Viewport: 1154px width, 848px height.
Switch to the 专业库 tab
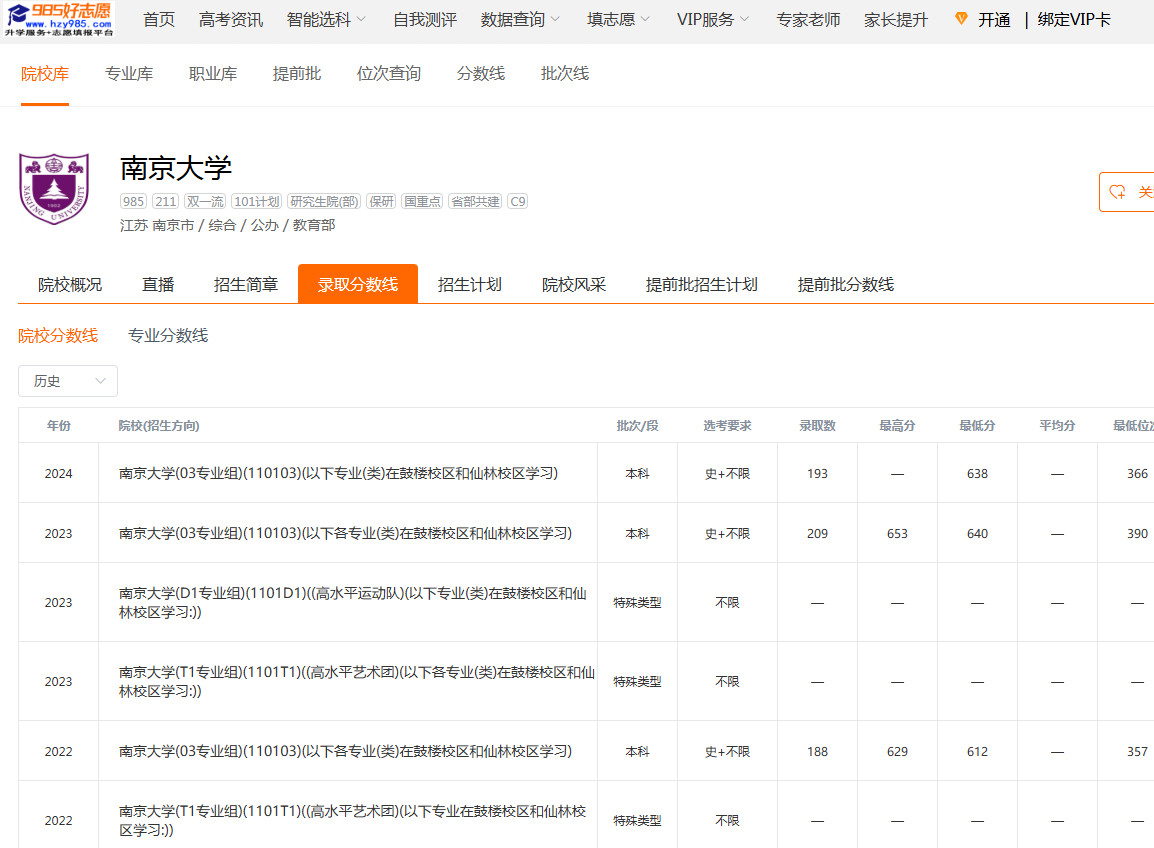(x=129, y=74)
